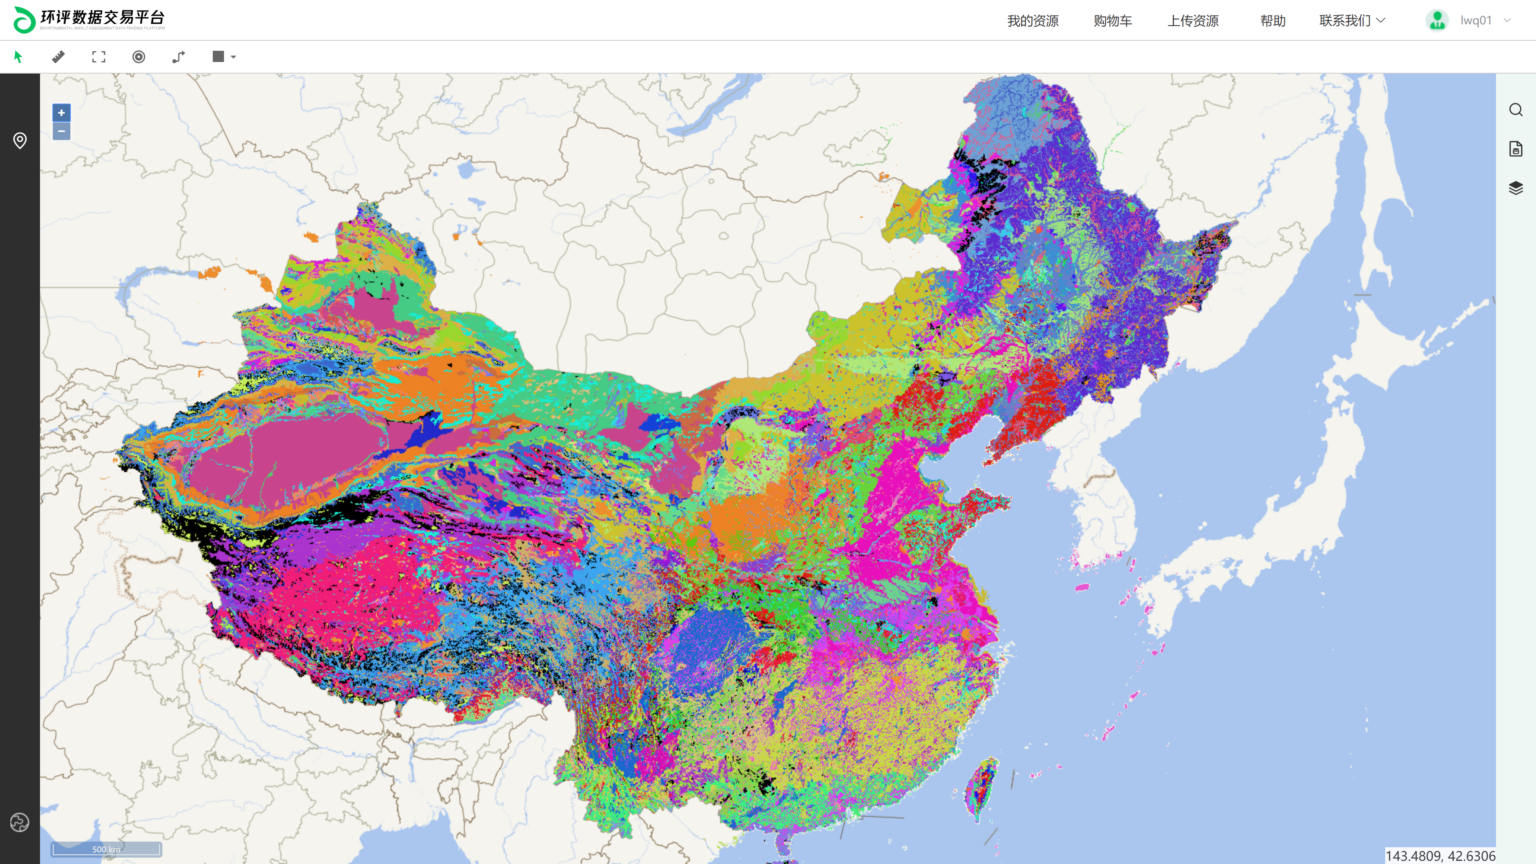
Task: Expand the square shape tool dropdown arrow
Action: (233, 57)
